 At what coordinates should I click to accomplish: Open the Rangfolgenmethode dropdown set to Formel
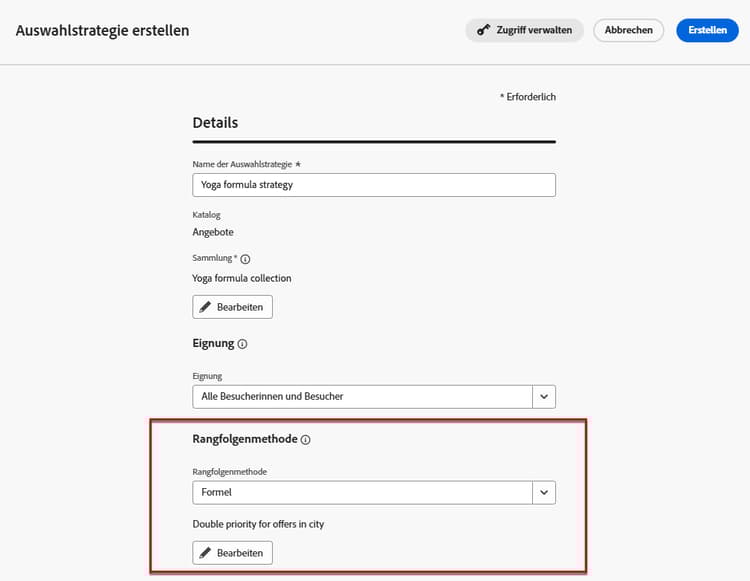[361, 492]
